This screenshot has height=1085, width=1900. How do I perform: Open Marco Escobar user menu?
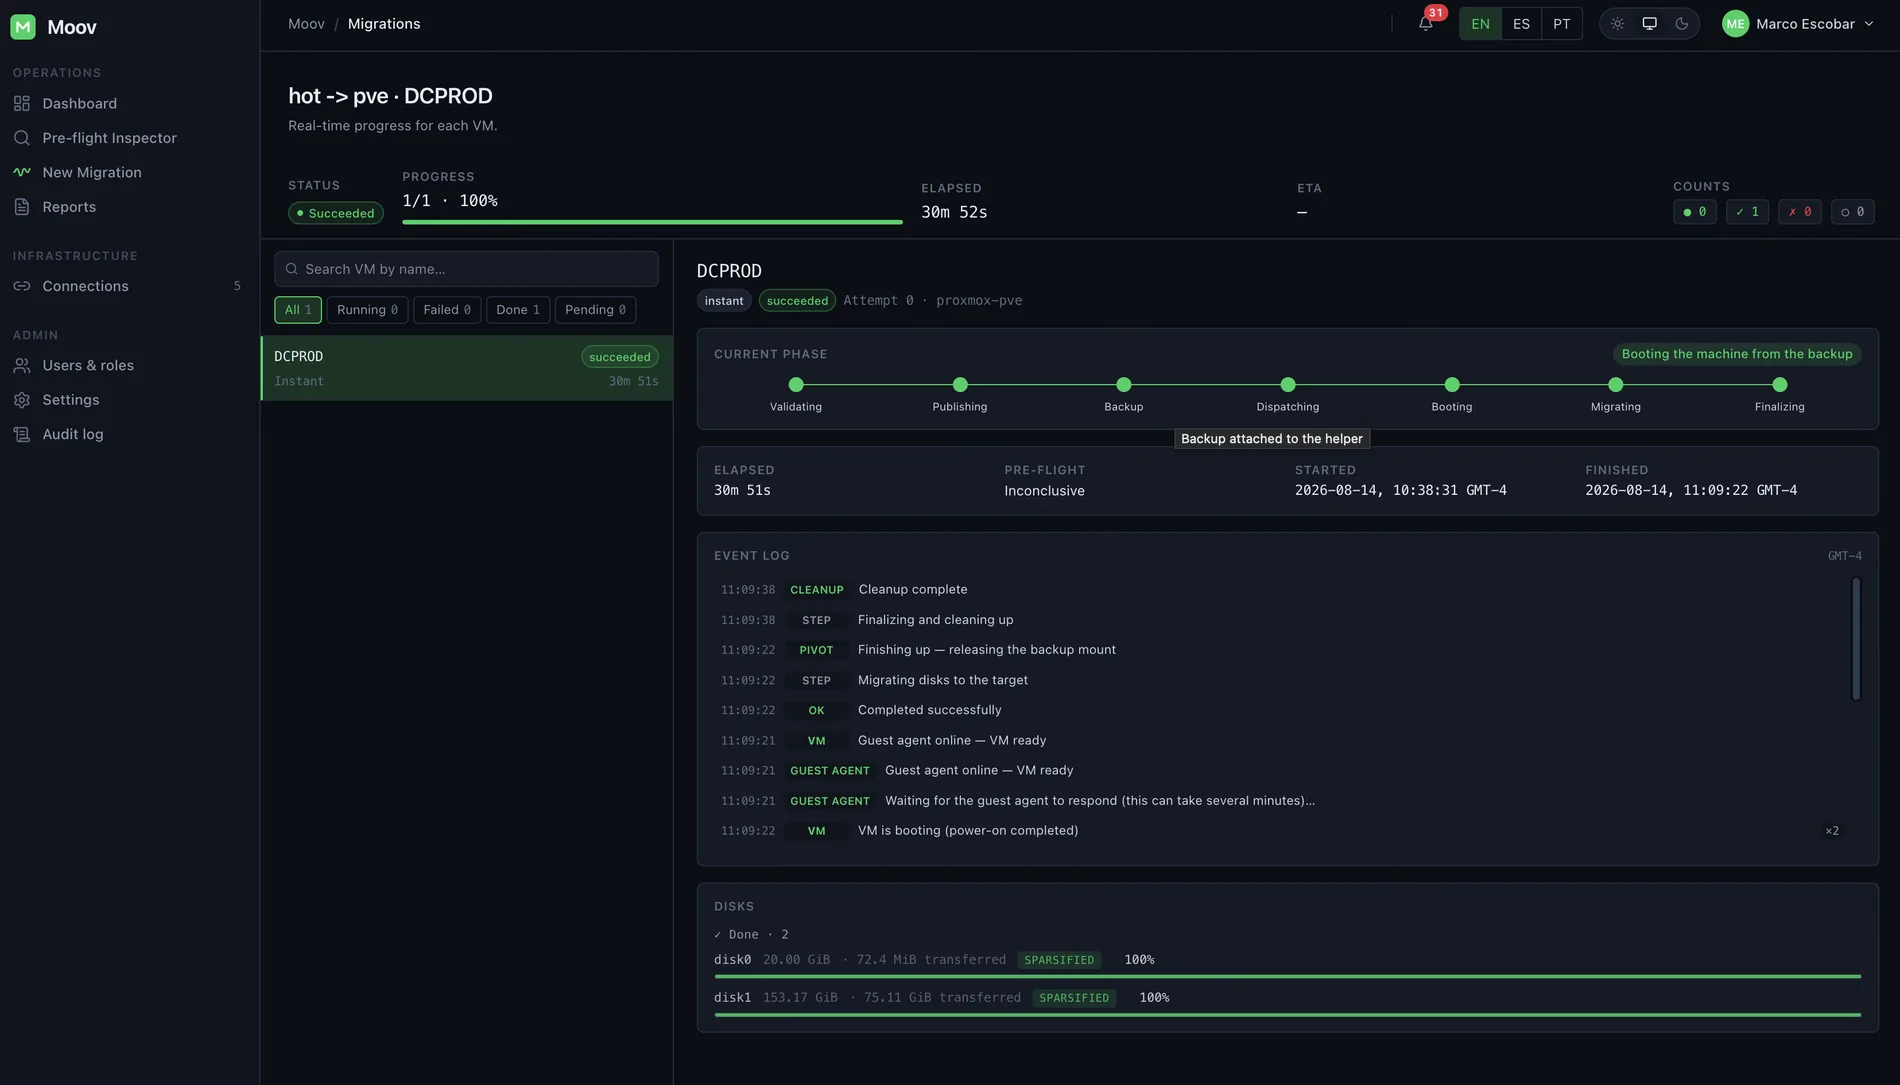(x=1798, y=24)
